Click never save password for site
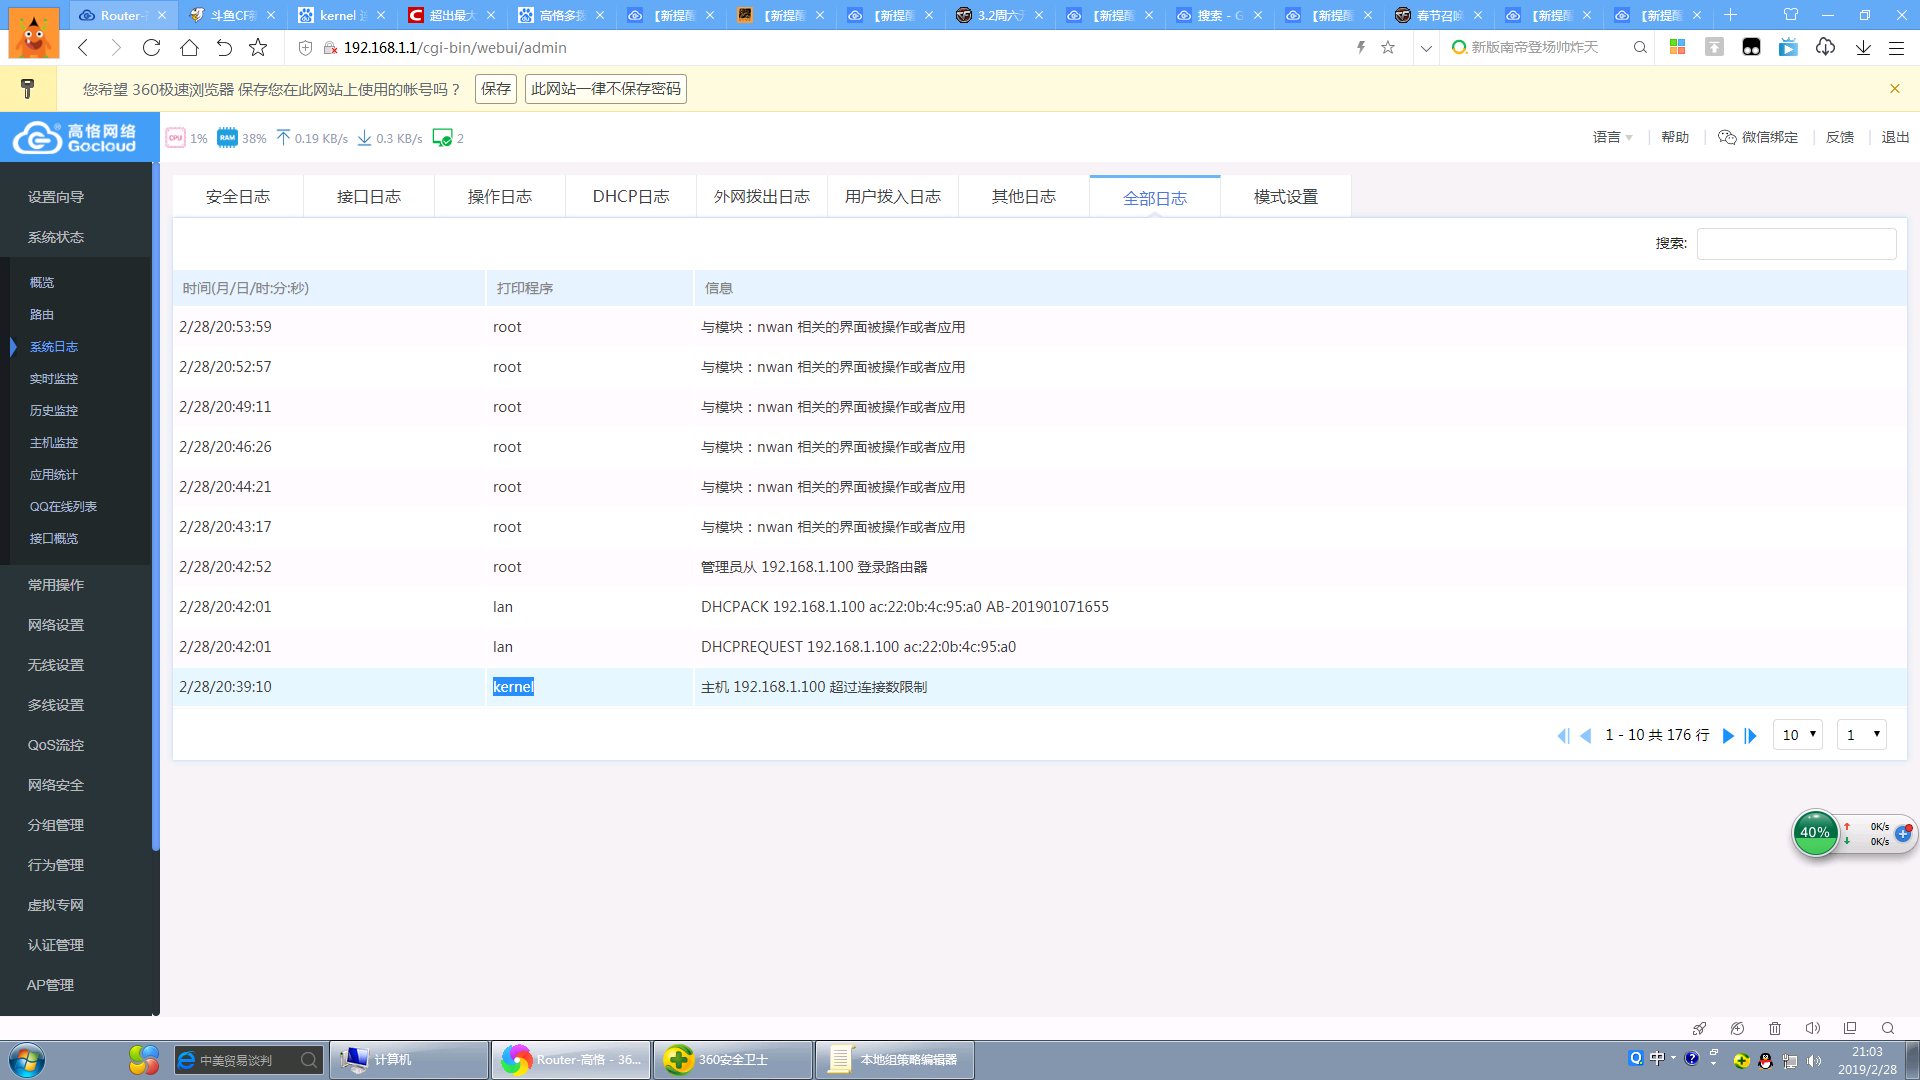The image size is (1920, 1080). point(605,89)
